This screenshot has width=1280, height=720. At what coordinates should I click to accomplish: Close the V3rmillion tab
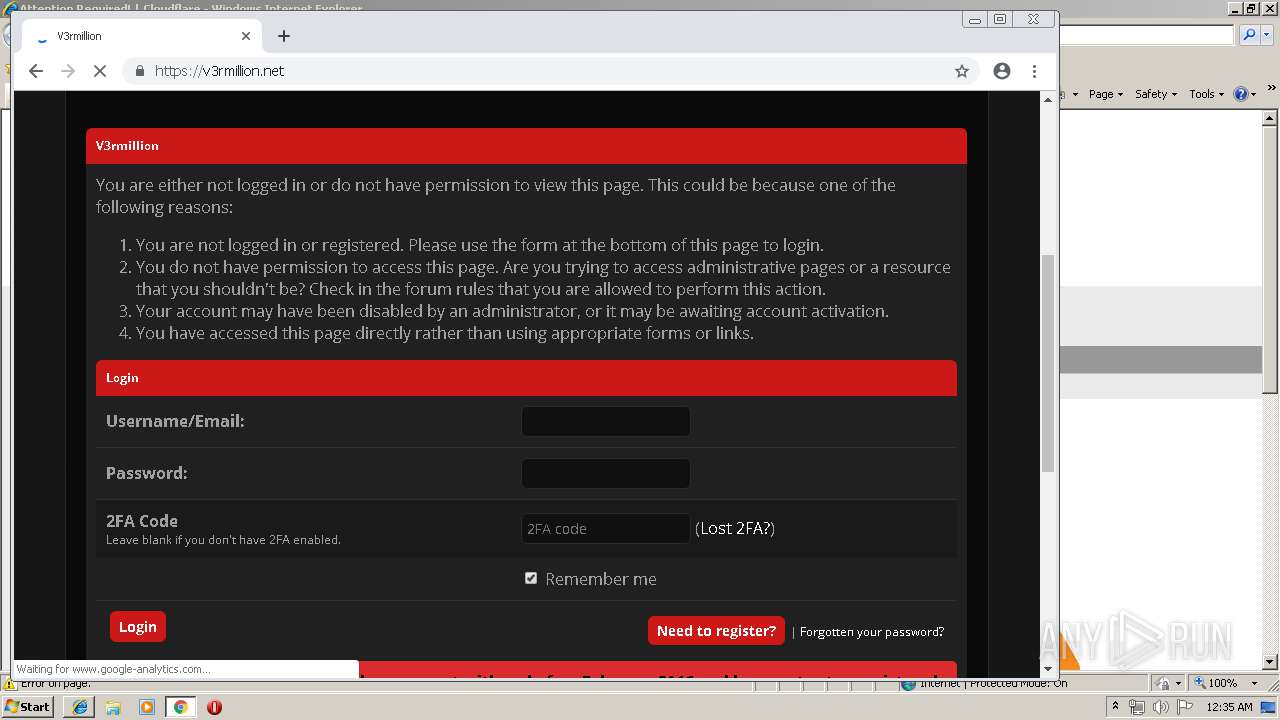[x=246, y=36]
